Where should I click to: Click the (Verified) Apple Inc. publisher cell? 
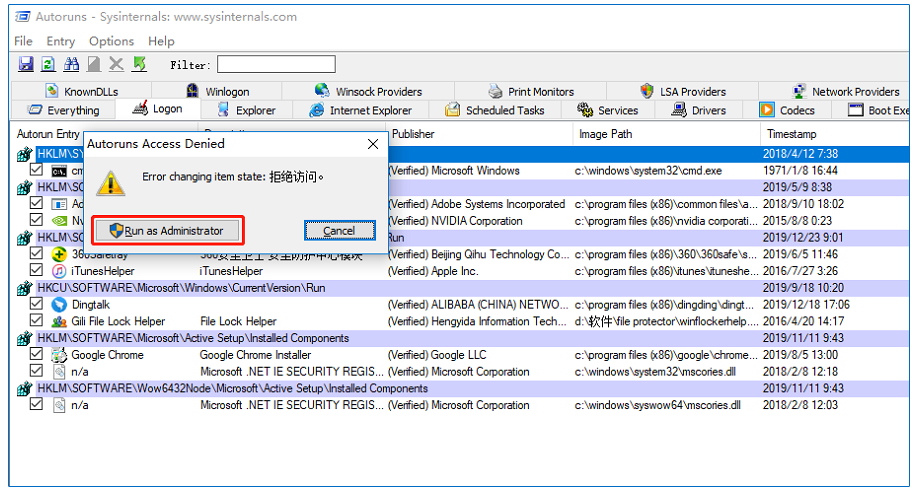point(433,271)
